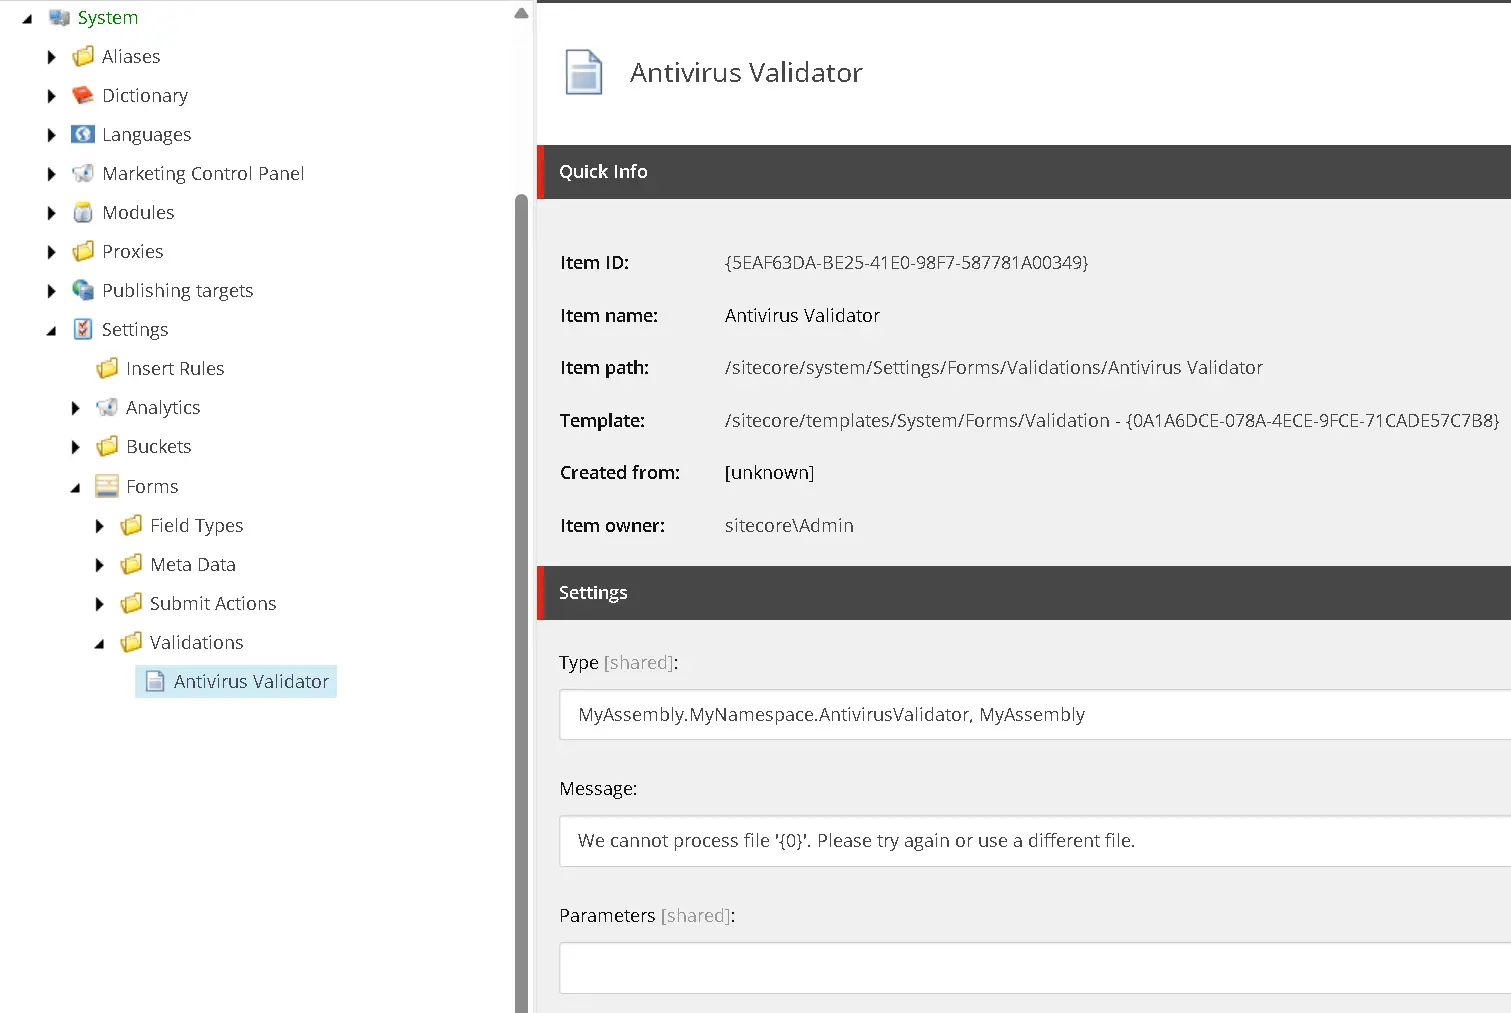Image resolution: width=1511 pixels, height=1013 pixels.
Task: Expand the Publishing targets node
Action: 51,291
